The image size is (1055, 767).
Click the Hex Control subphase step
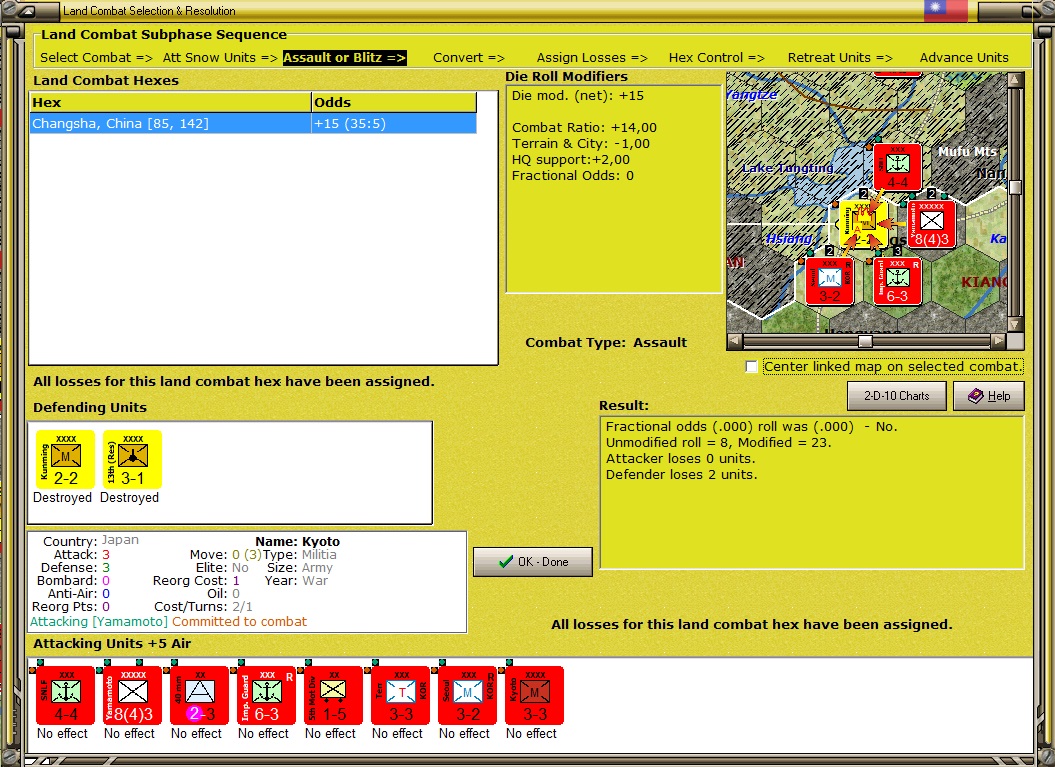(717, 58)
